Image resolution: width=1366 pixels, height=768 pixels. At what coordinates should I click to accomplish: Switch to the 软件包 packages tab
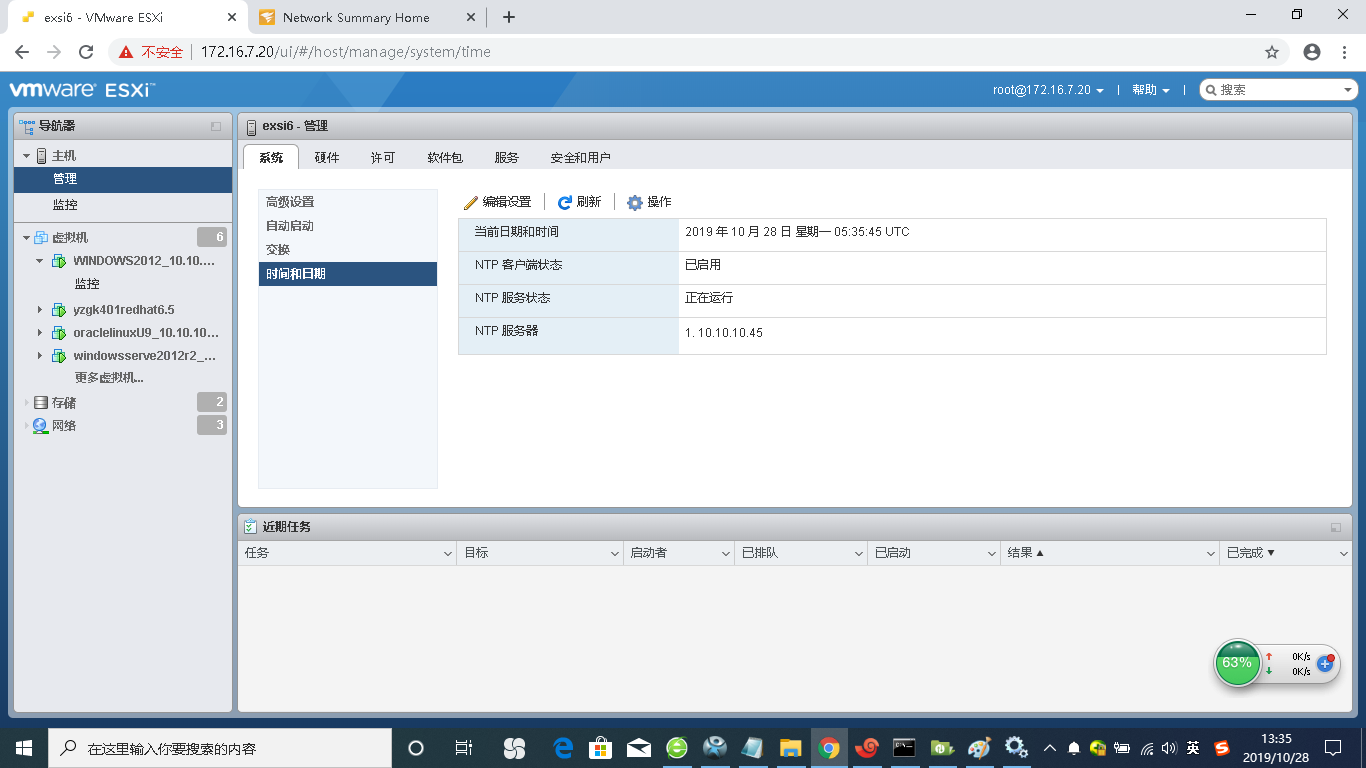click(445, 157)
